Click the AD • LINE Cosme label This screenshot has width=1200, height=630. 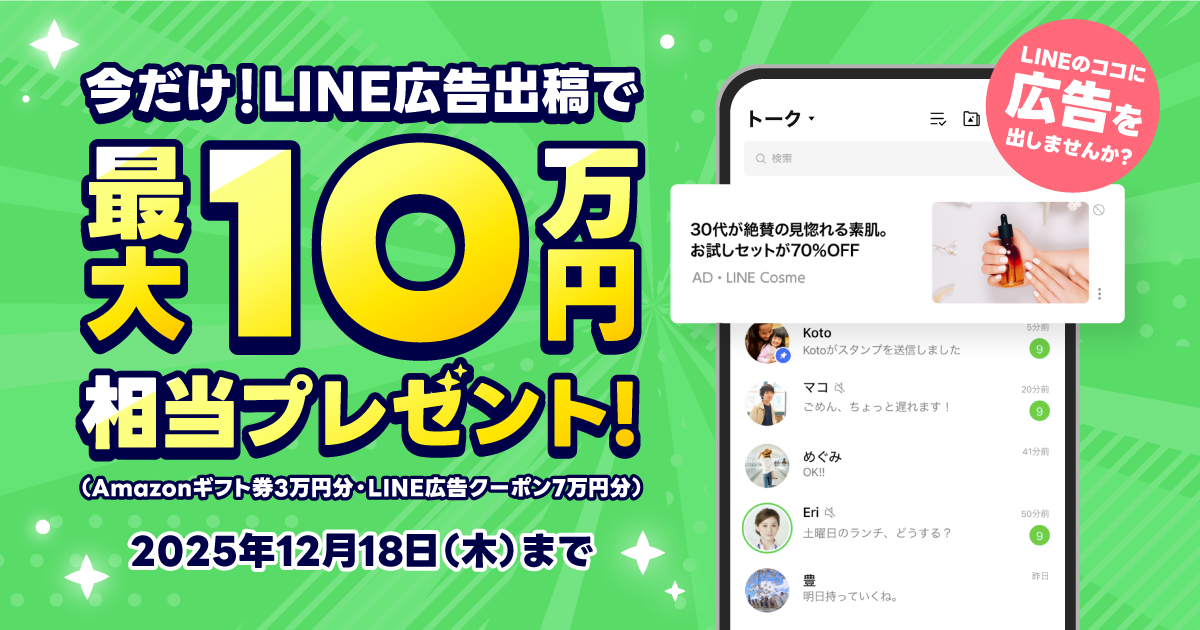click(748, 278)
